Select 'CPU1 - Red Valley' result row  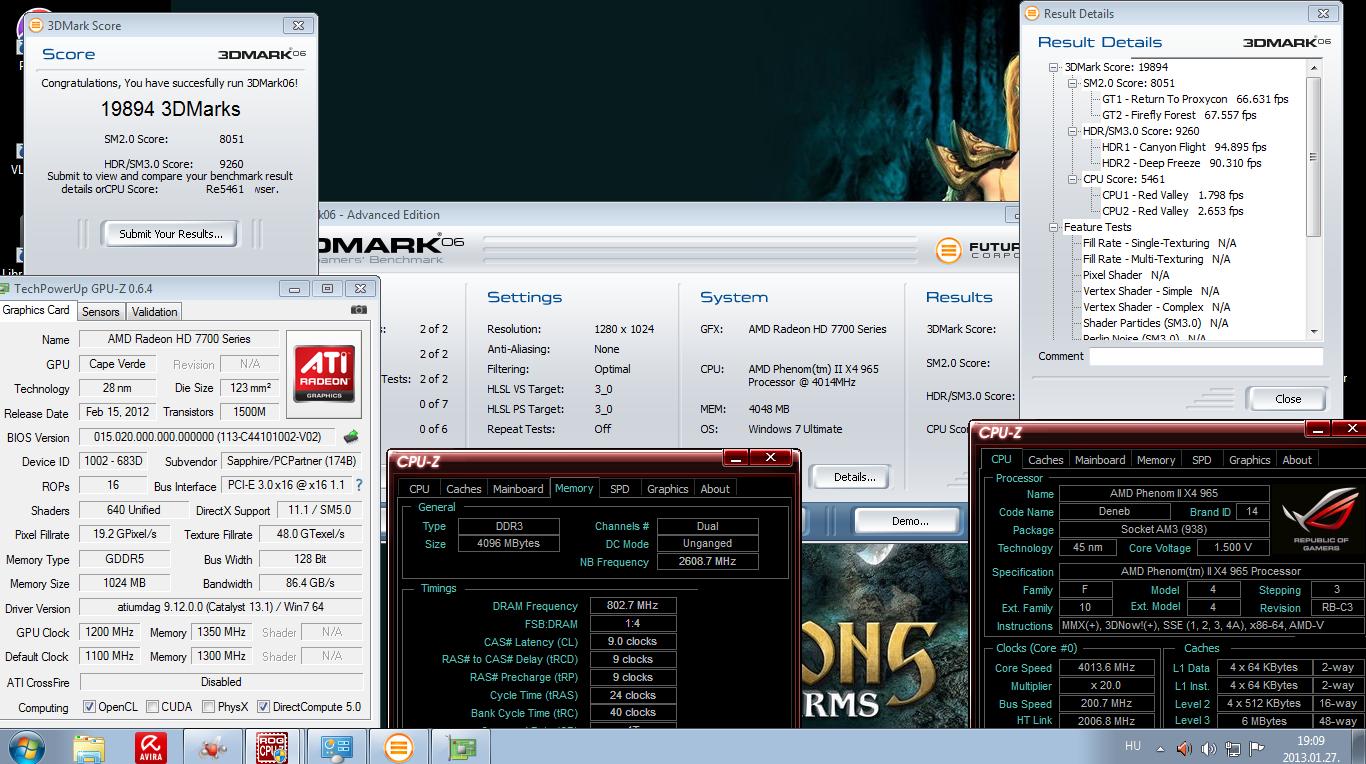[x=1173, y=195]
